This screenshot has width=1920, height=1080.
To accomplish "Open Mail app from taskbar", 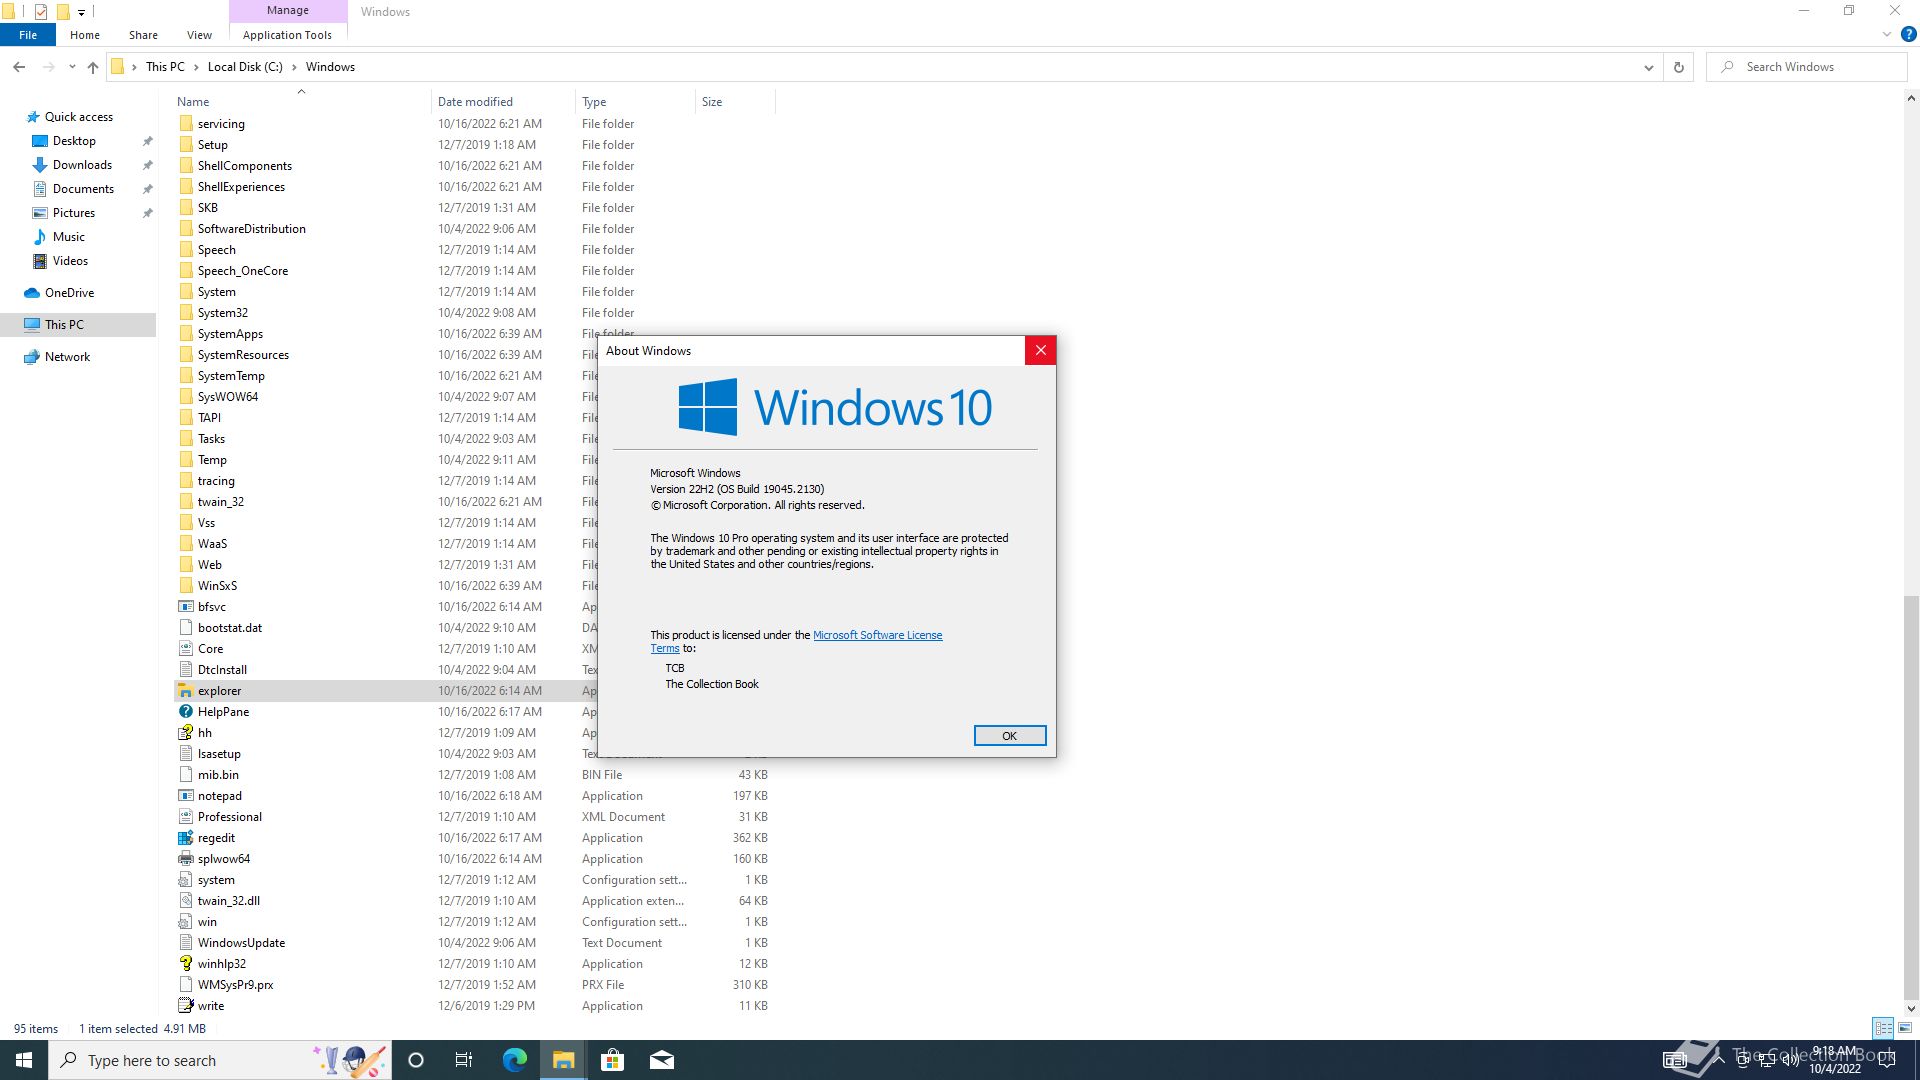I will click(x=661, y=1060).
